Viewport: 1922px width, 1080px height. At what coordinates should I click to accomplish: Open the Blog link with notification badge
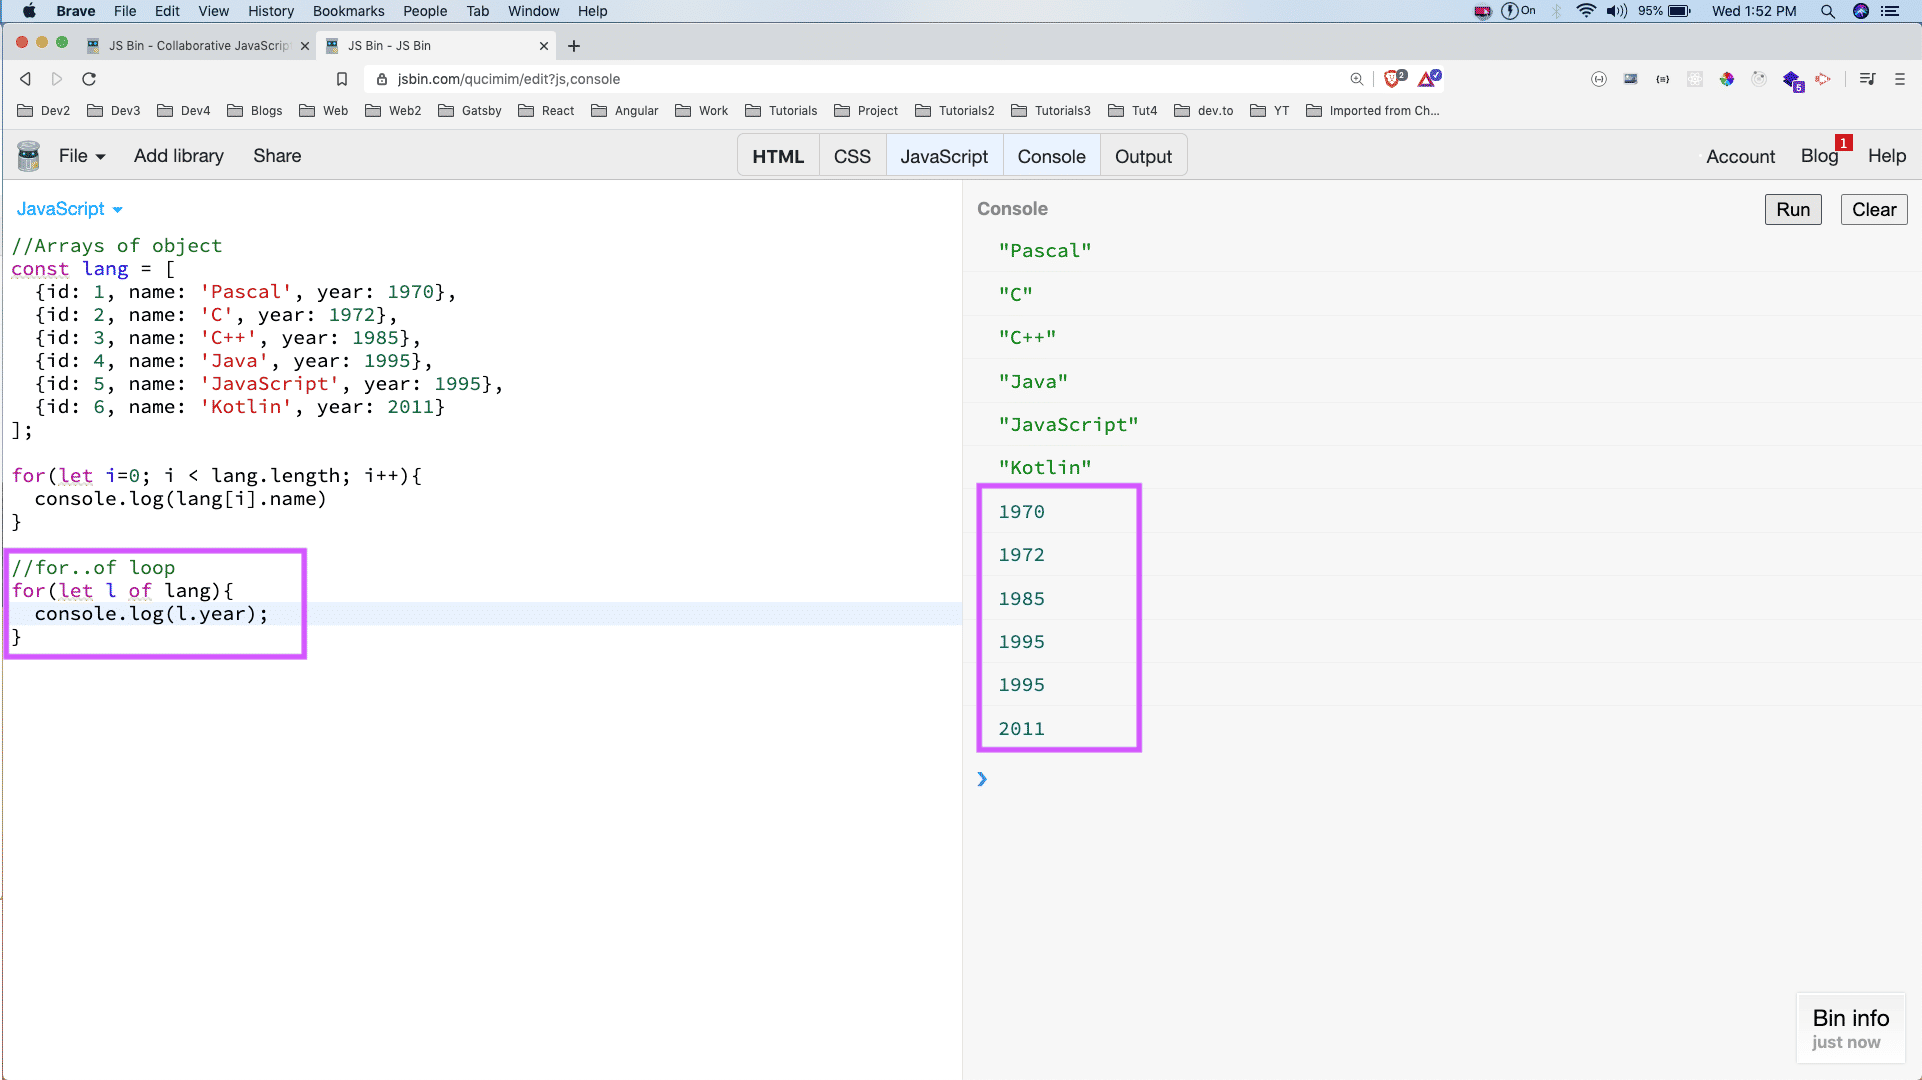[x=1819, y=156]
